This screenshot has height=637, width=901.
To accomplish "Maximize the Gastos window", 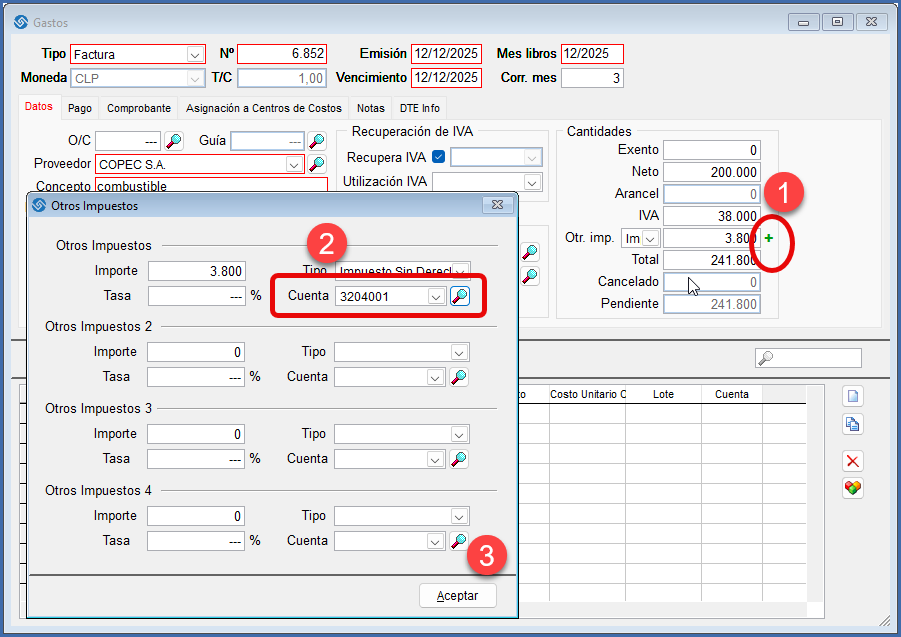I will tap(837, 22).
